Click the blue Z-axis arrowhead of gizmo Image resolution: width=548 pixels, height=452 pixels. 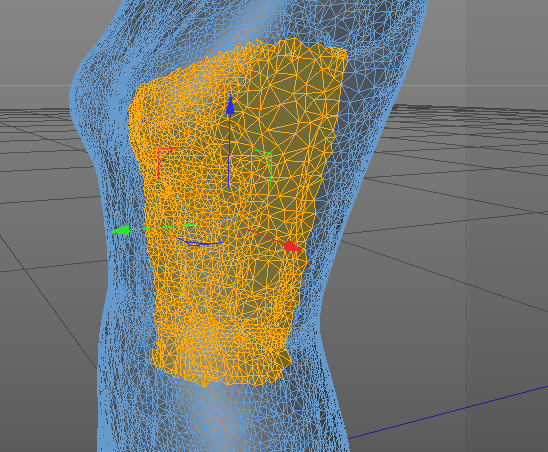[230, 104]
